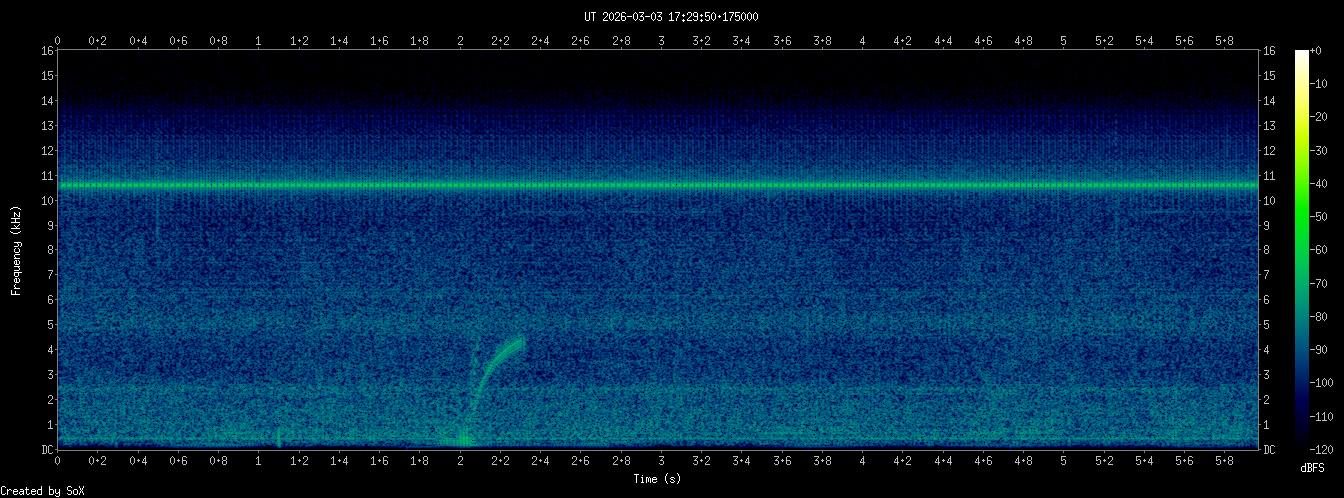Viewport: 1344px width, 498px height.
Task: Click the "Time (s)" axis label
Action: (x=660, y=479)
